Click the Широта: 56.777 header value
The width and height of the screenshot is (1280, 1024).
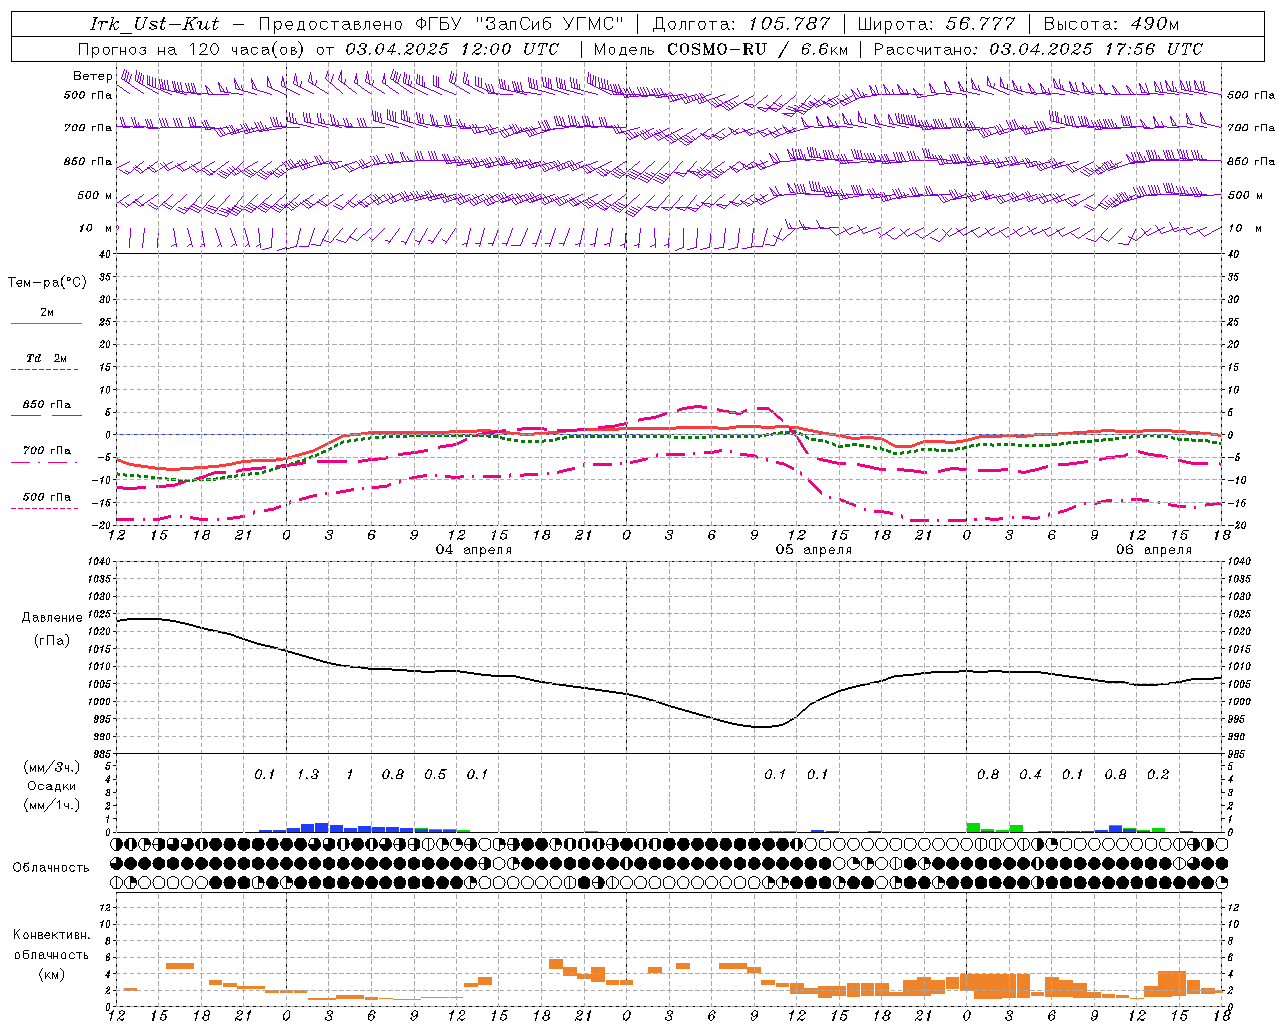[x=936, y=24]
